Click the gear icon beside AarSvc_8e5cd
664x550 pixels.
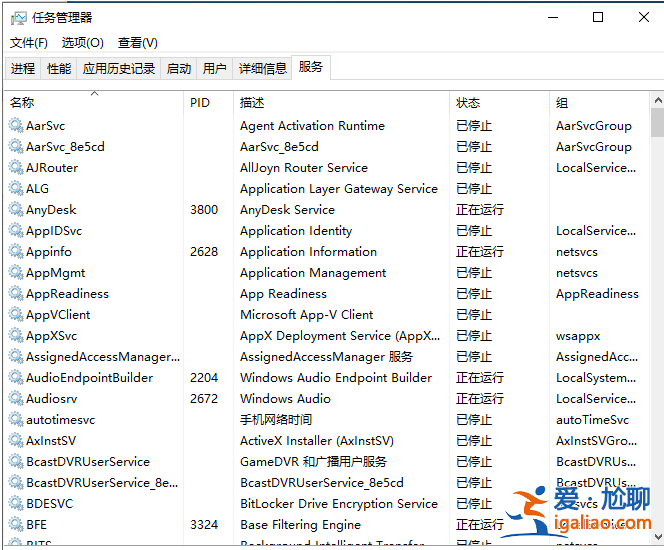(x=16, y=146)
